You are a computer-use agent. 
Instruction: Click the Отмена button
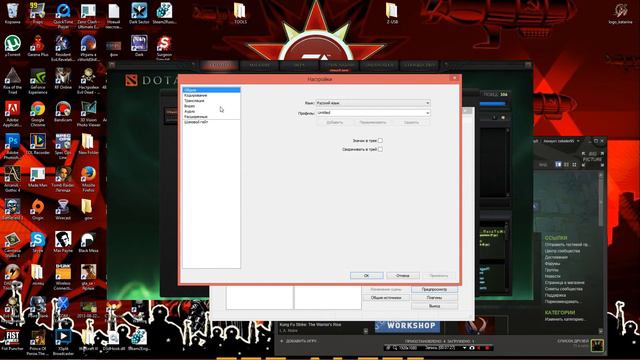(x=403, y=276)
